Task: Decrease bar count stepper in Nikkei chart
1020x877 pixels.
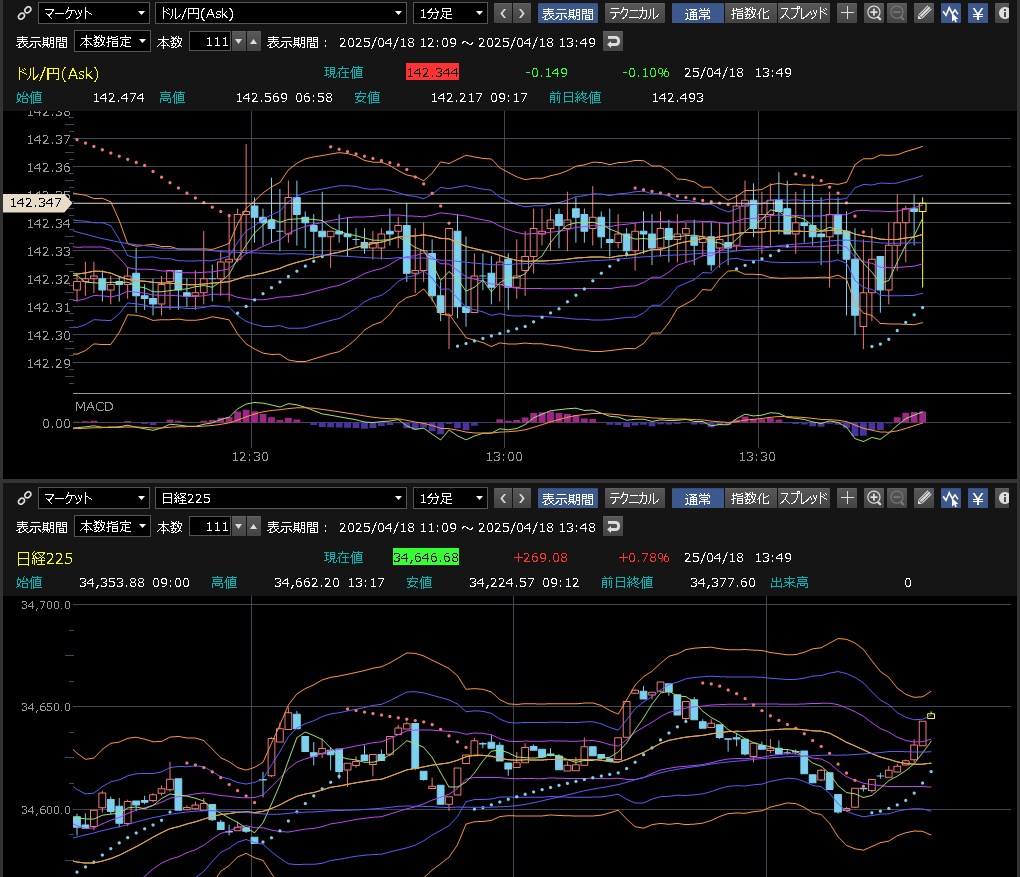Action: [x=239, y=526]
